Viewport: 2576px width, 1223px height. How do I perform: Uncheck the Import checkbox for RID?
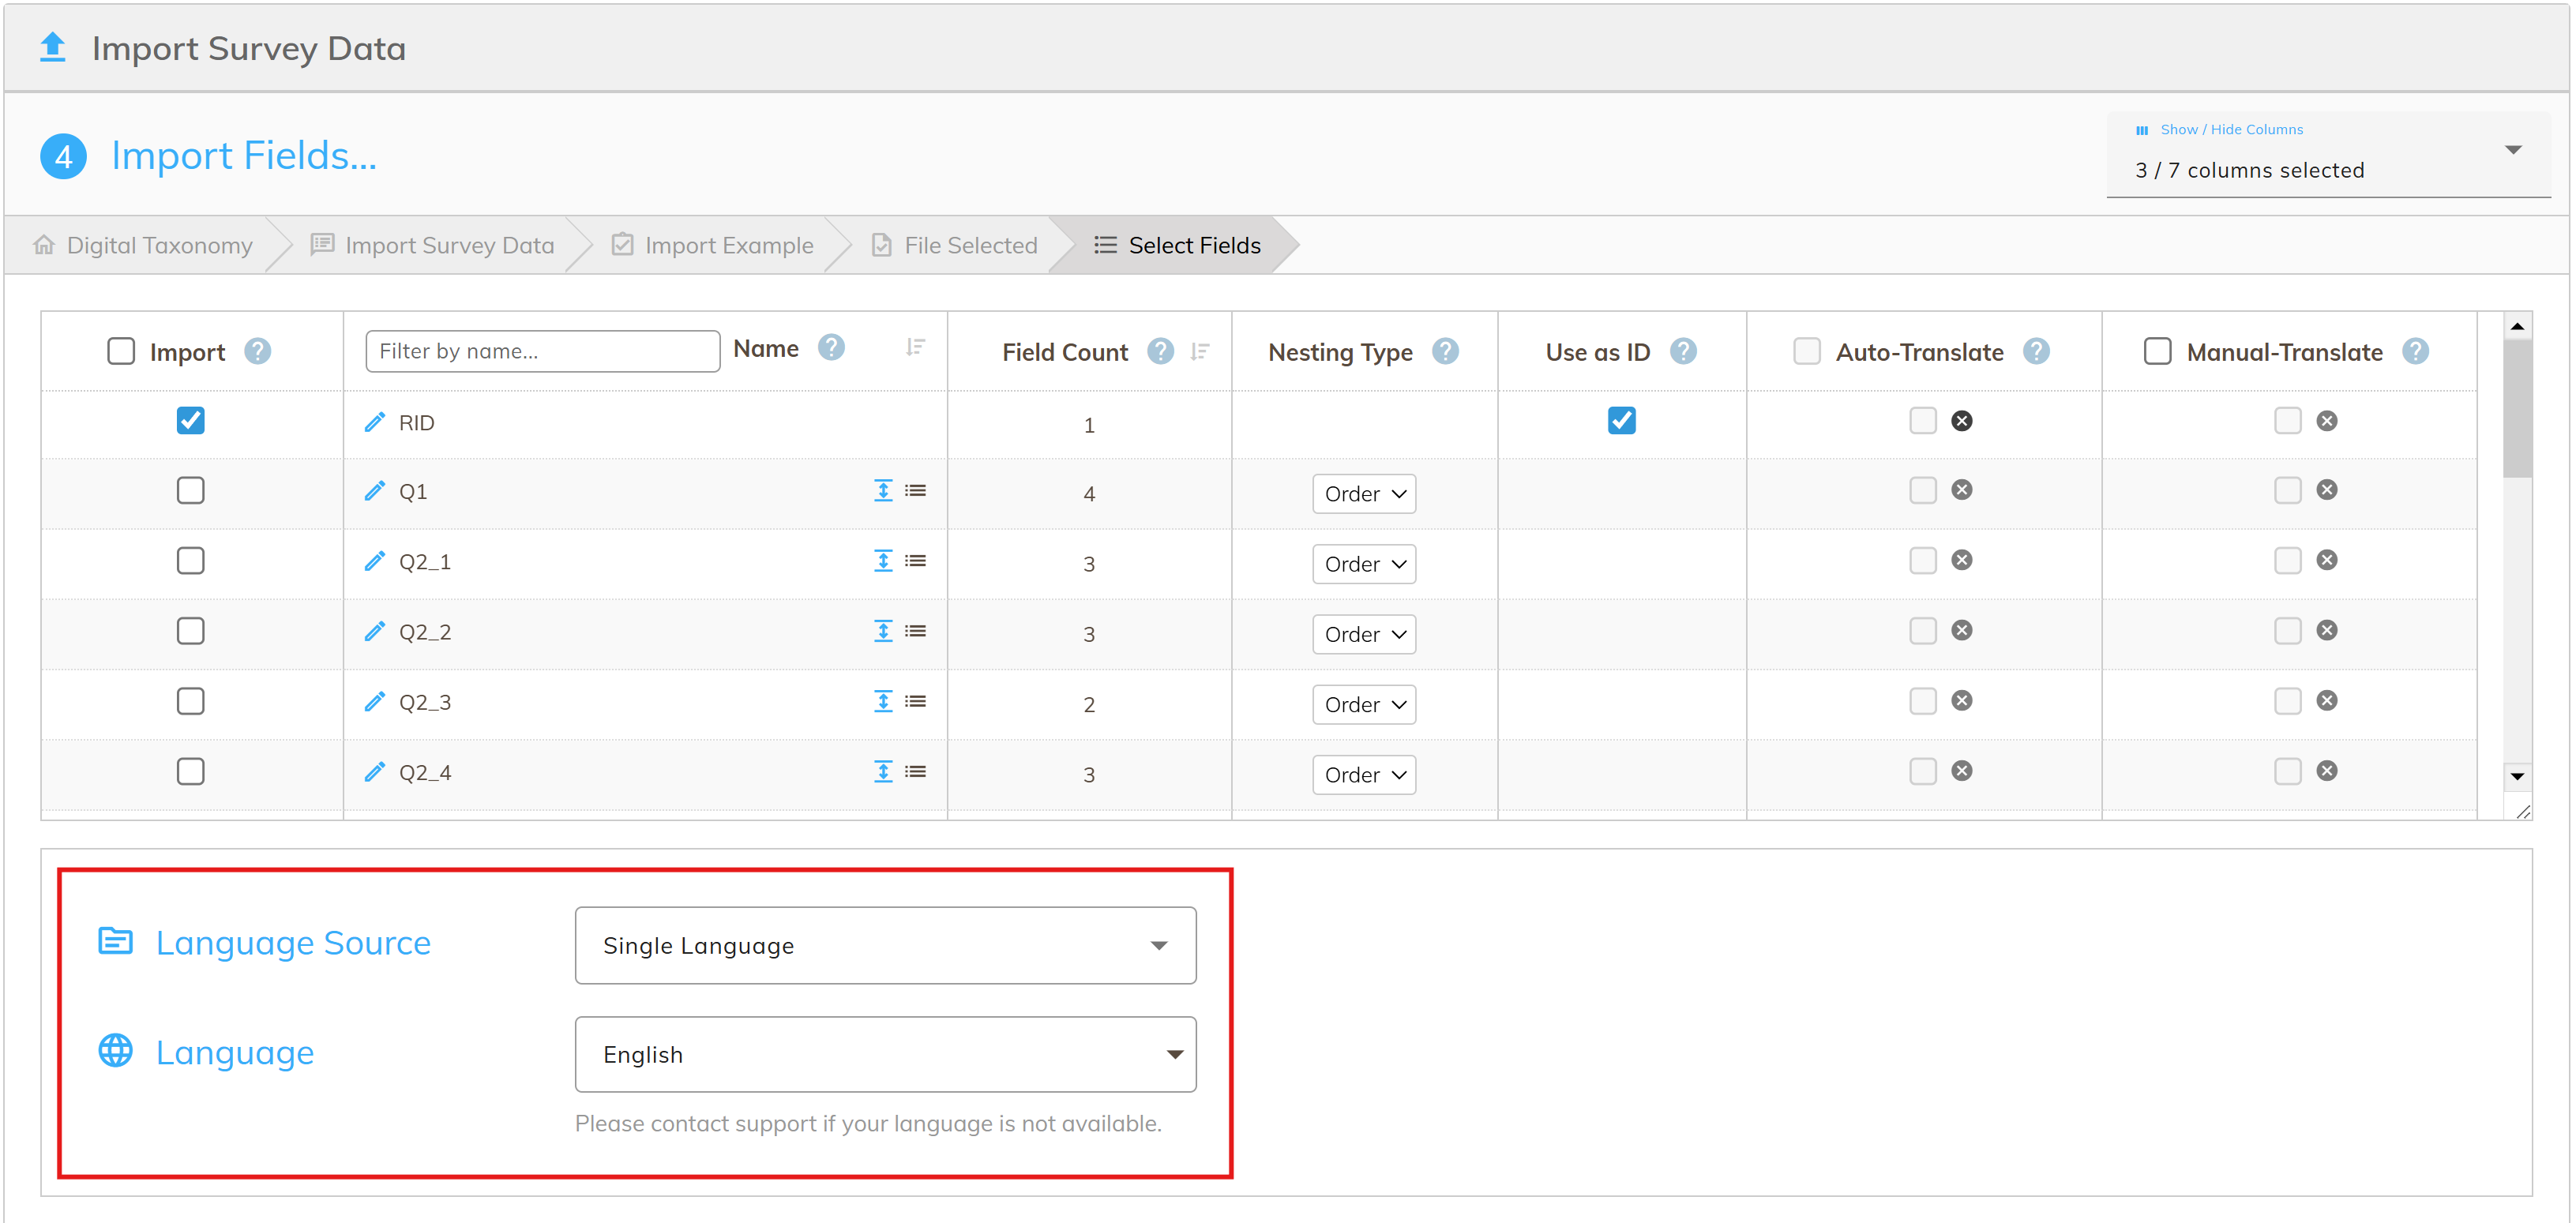(x=190, y=421)
